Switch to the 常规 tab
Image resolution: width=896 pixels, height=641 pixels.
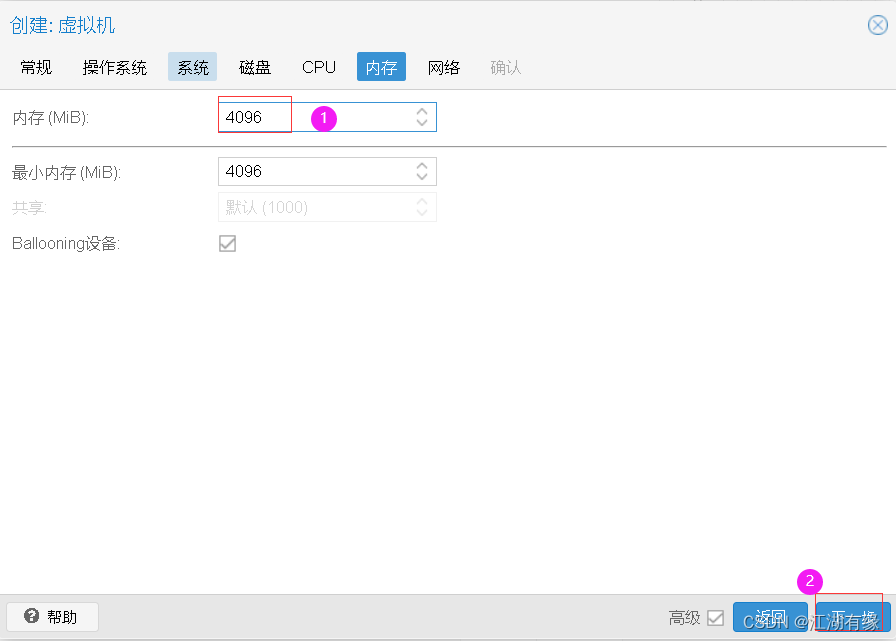pos(35,67)
